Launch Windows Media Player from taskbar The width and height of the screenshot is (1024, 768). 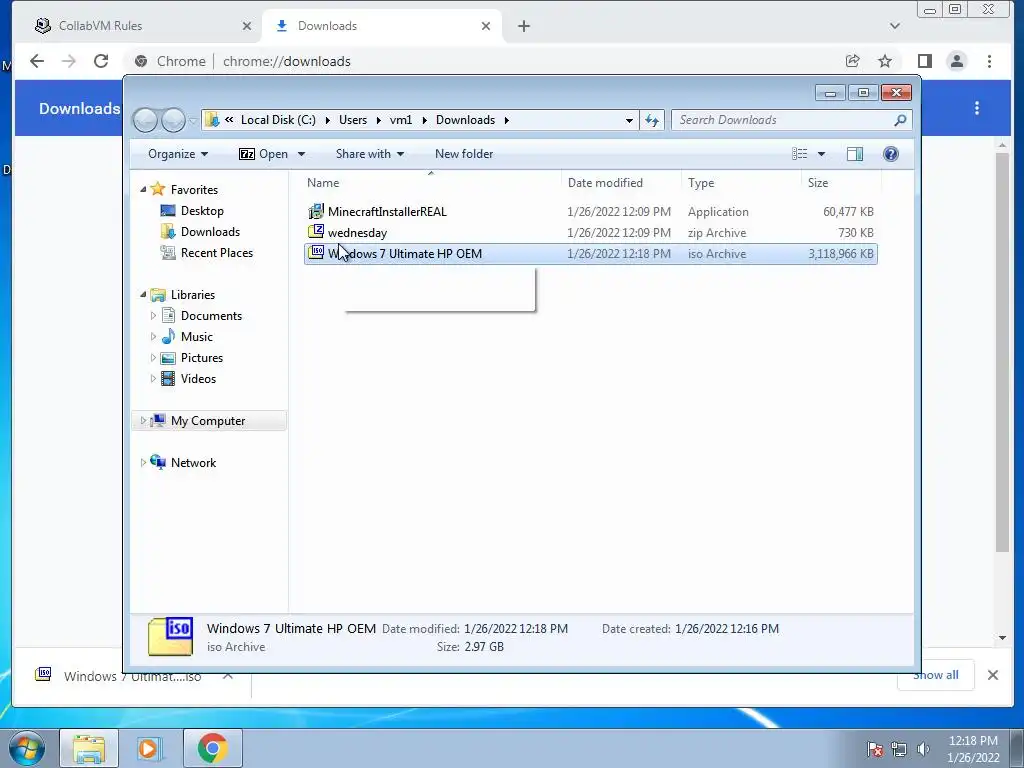click(x=150, y=748)
